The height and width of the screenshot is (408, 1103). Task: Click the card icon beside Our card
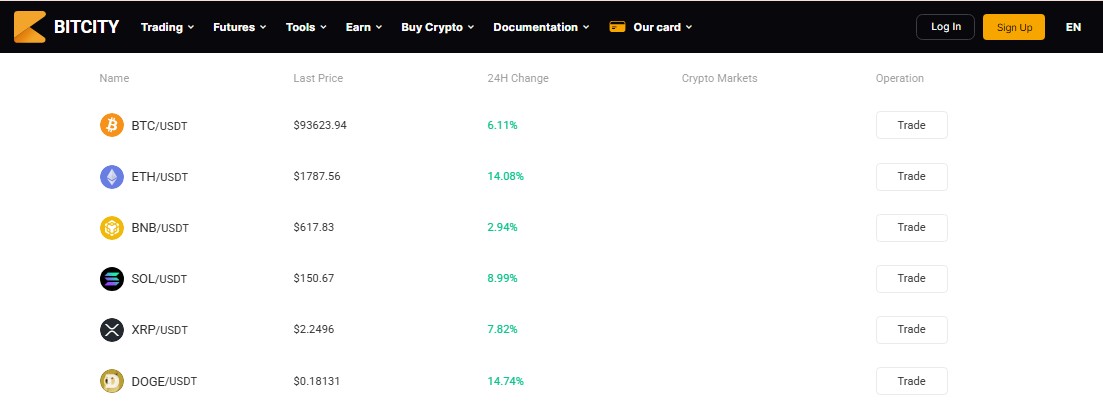(618, 27)
